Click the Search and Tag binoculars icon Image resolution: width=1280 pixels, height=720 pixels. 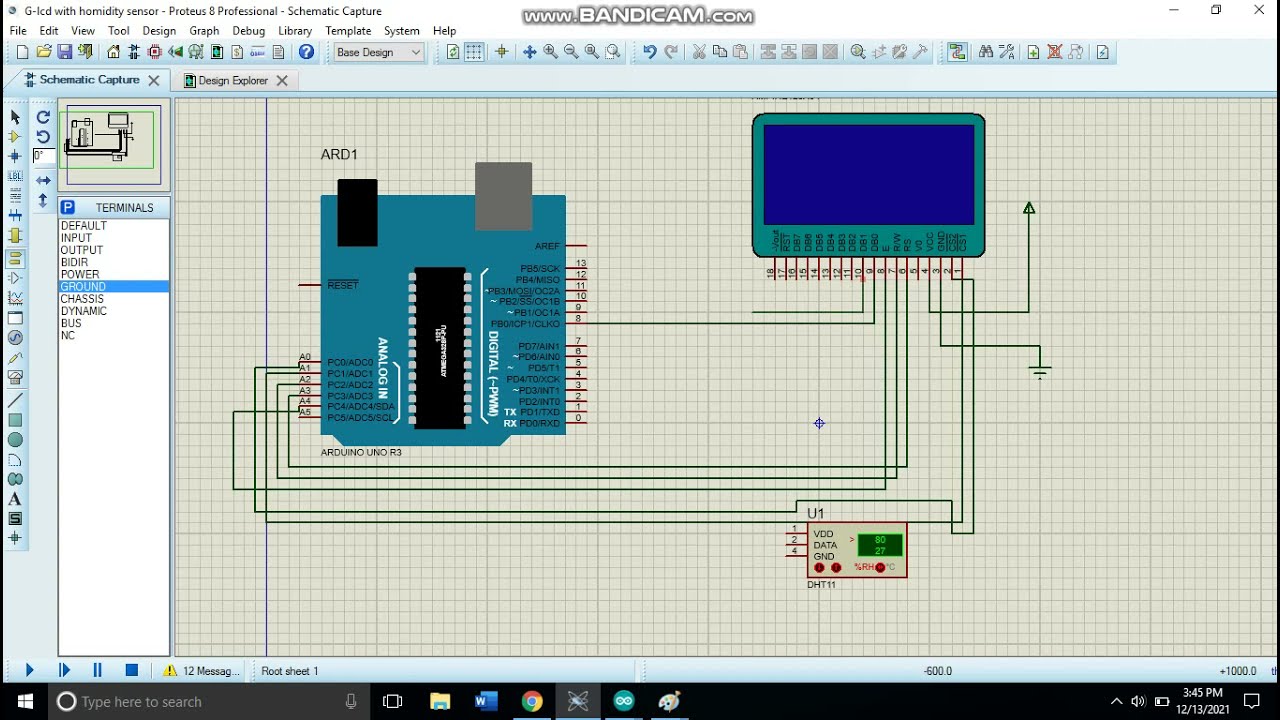point(986,52)
